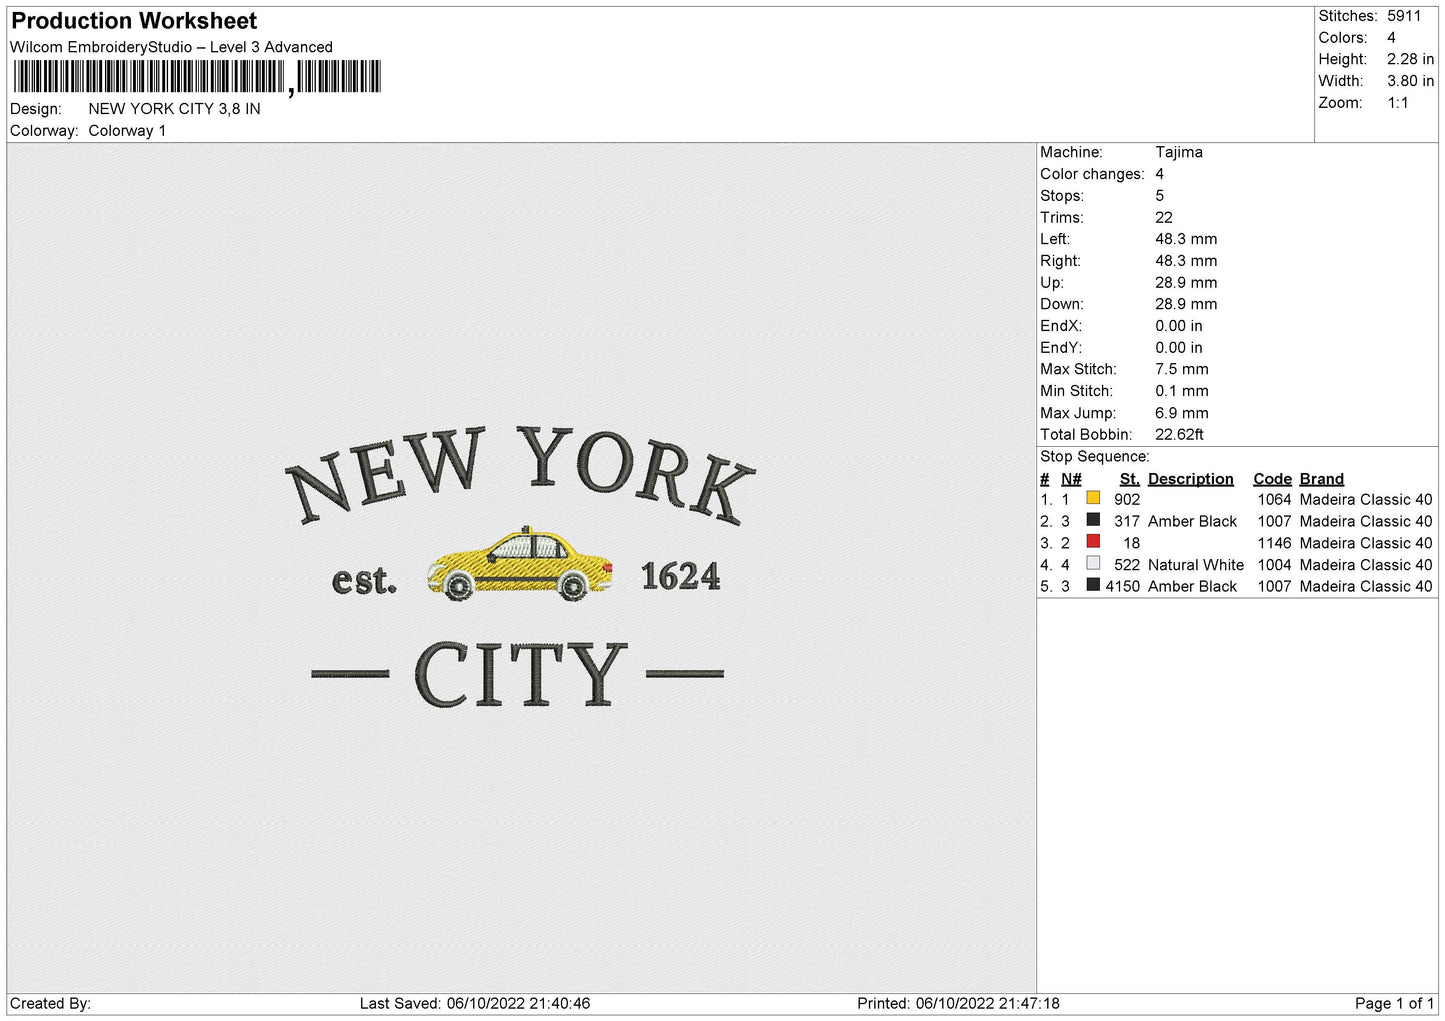Click 'Page 1 of 1' in footer

1394,1003
